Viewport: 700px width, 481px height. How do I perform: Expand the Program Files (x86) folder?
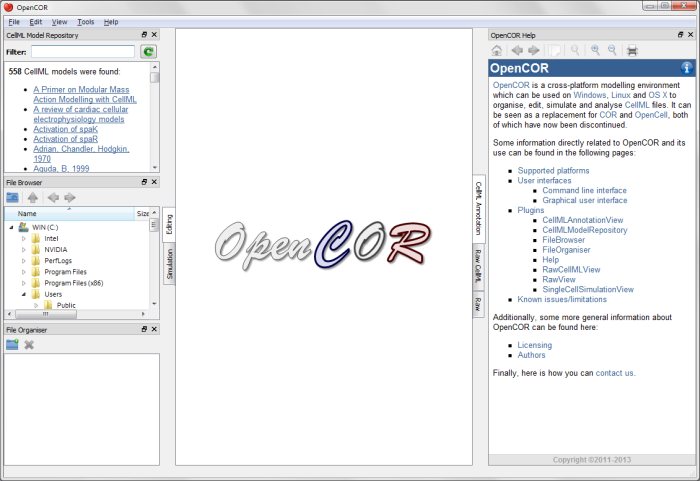tap(24, 283)
